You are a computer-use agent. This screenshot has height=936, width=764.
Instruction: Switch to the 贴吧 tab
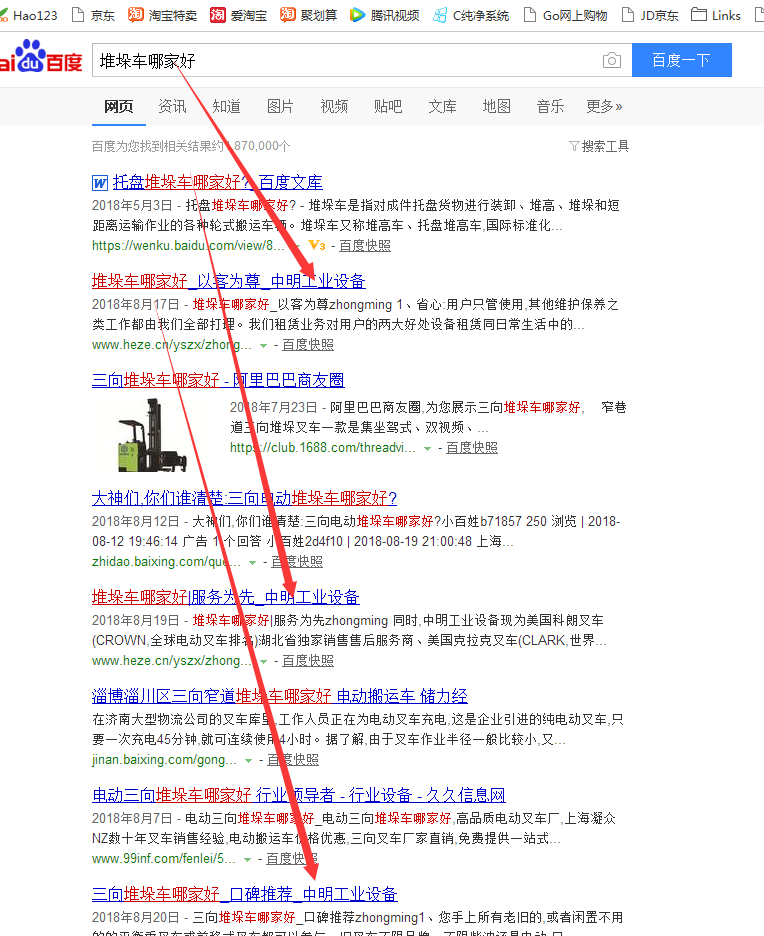click(x=388, y=106)
